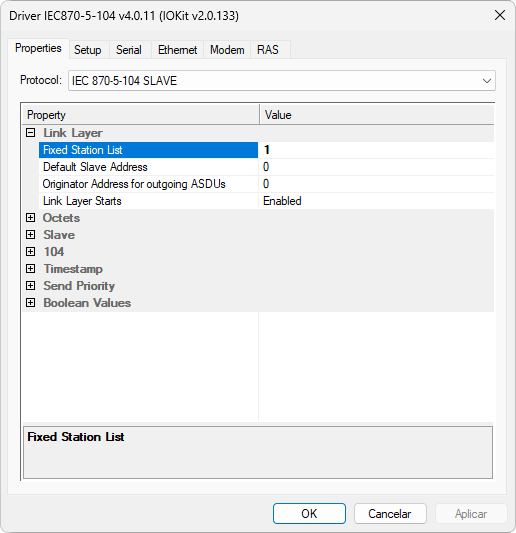Expand the Boolean Values group
This screenshot has width=516, height=533.
(31, 303)
